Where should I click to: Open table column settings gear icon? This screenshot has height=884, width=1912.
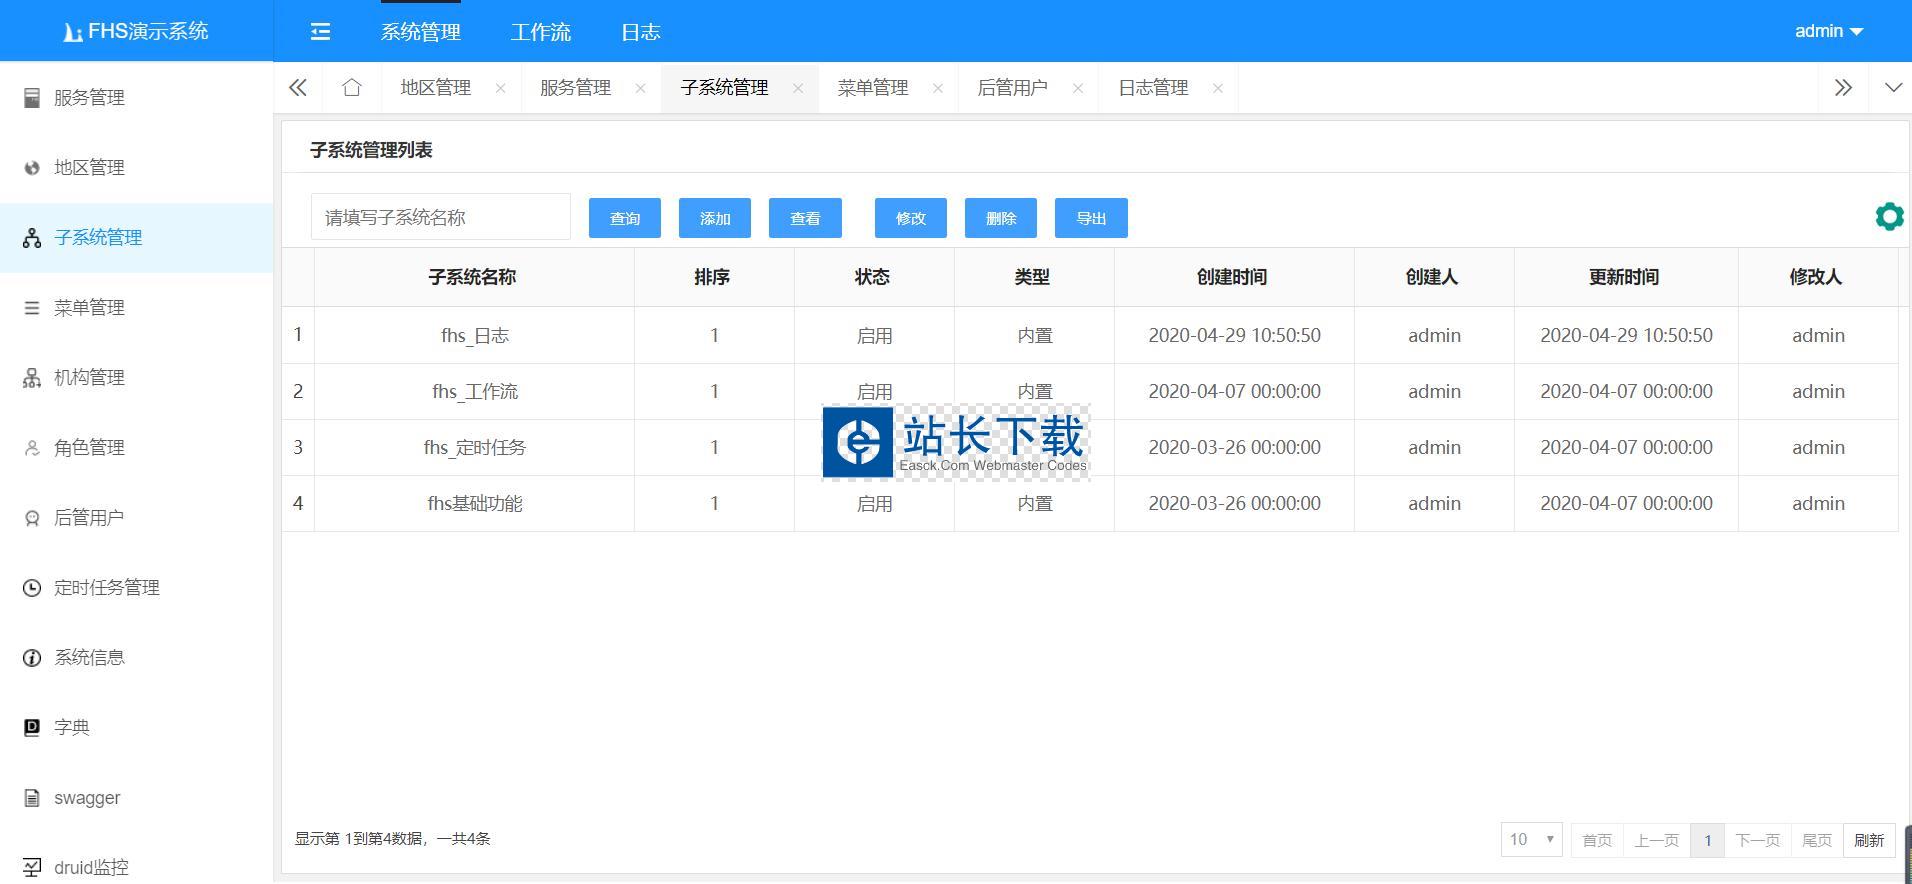pos(1889,216)
